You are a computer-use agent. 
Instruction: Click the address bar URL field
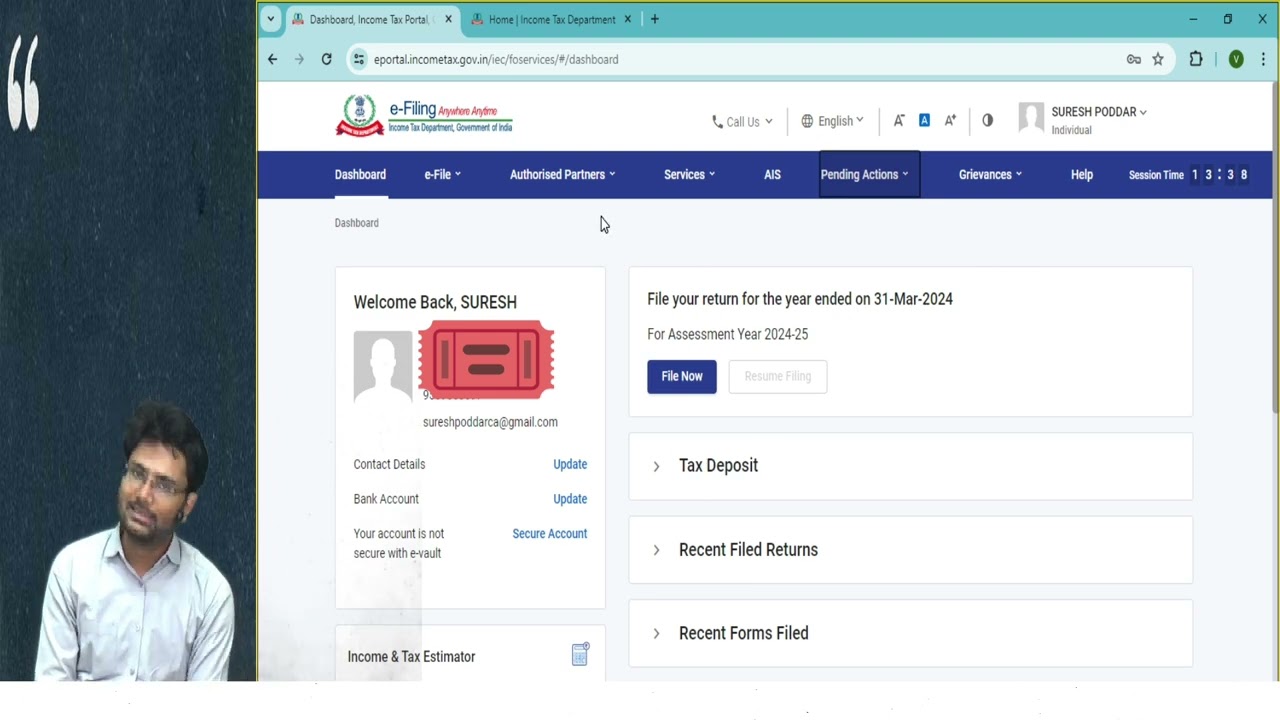(x=740, y=59)
